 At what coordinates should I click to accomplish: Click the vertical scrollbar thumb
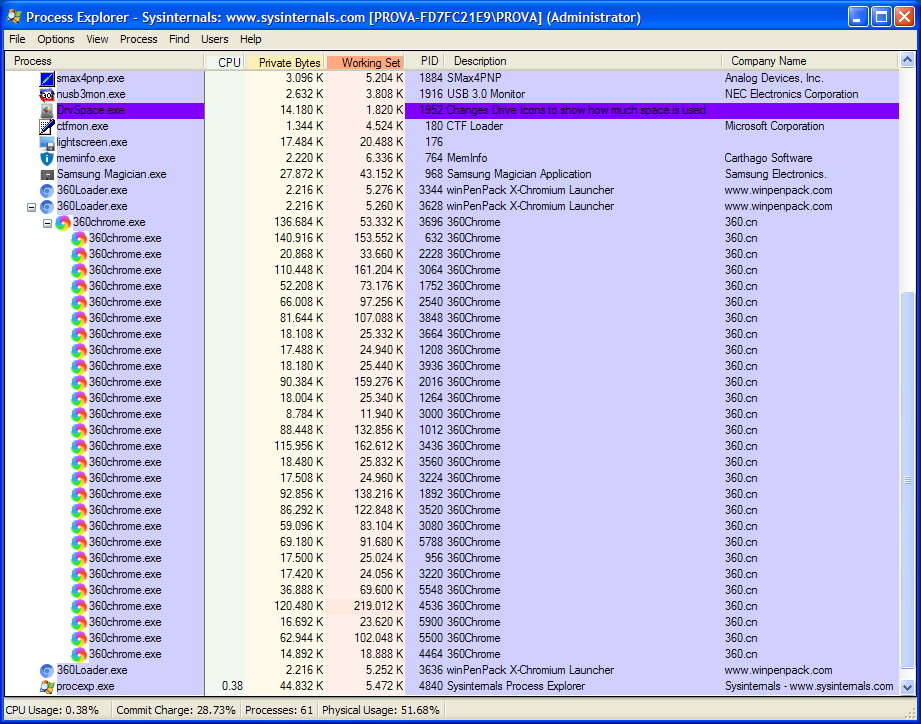[x=907, y=480]
